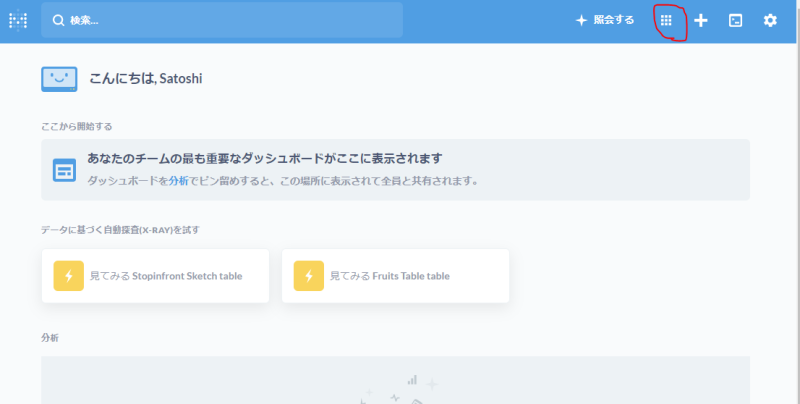Click the sparkle icon beside 照会する
The image size is (800, 404).
tap(581, 20)
